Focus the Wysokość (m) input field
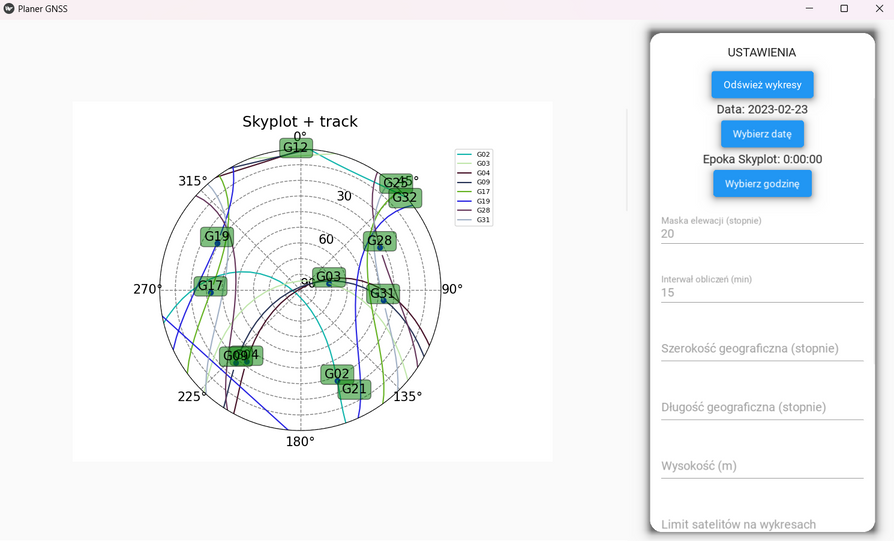 click(762, 466)
